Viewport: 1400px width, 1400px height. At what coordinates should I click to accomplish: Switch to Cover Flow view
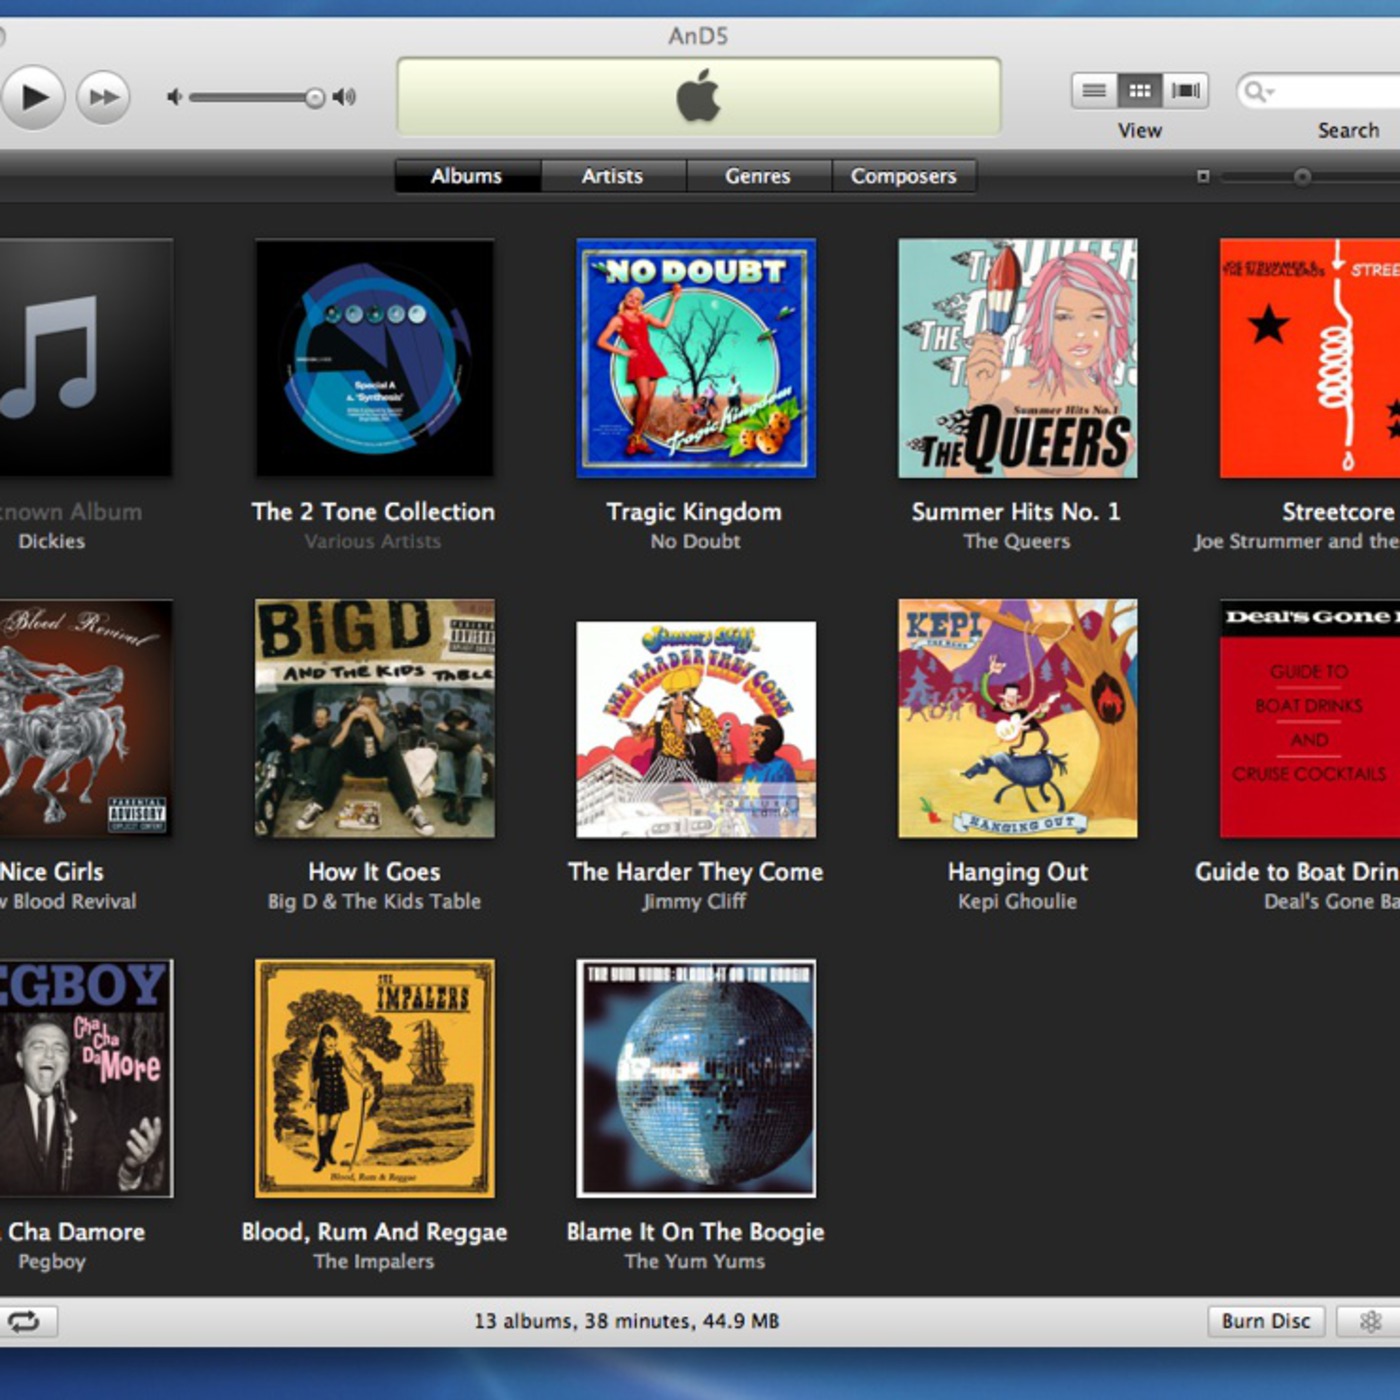pos(1185,91)
